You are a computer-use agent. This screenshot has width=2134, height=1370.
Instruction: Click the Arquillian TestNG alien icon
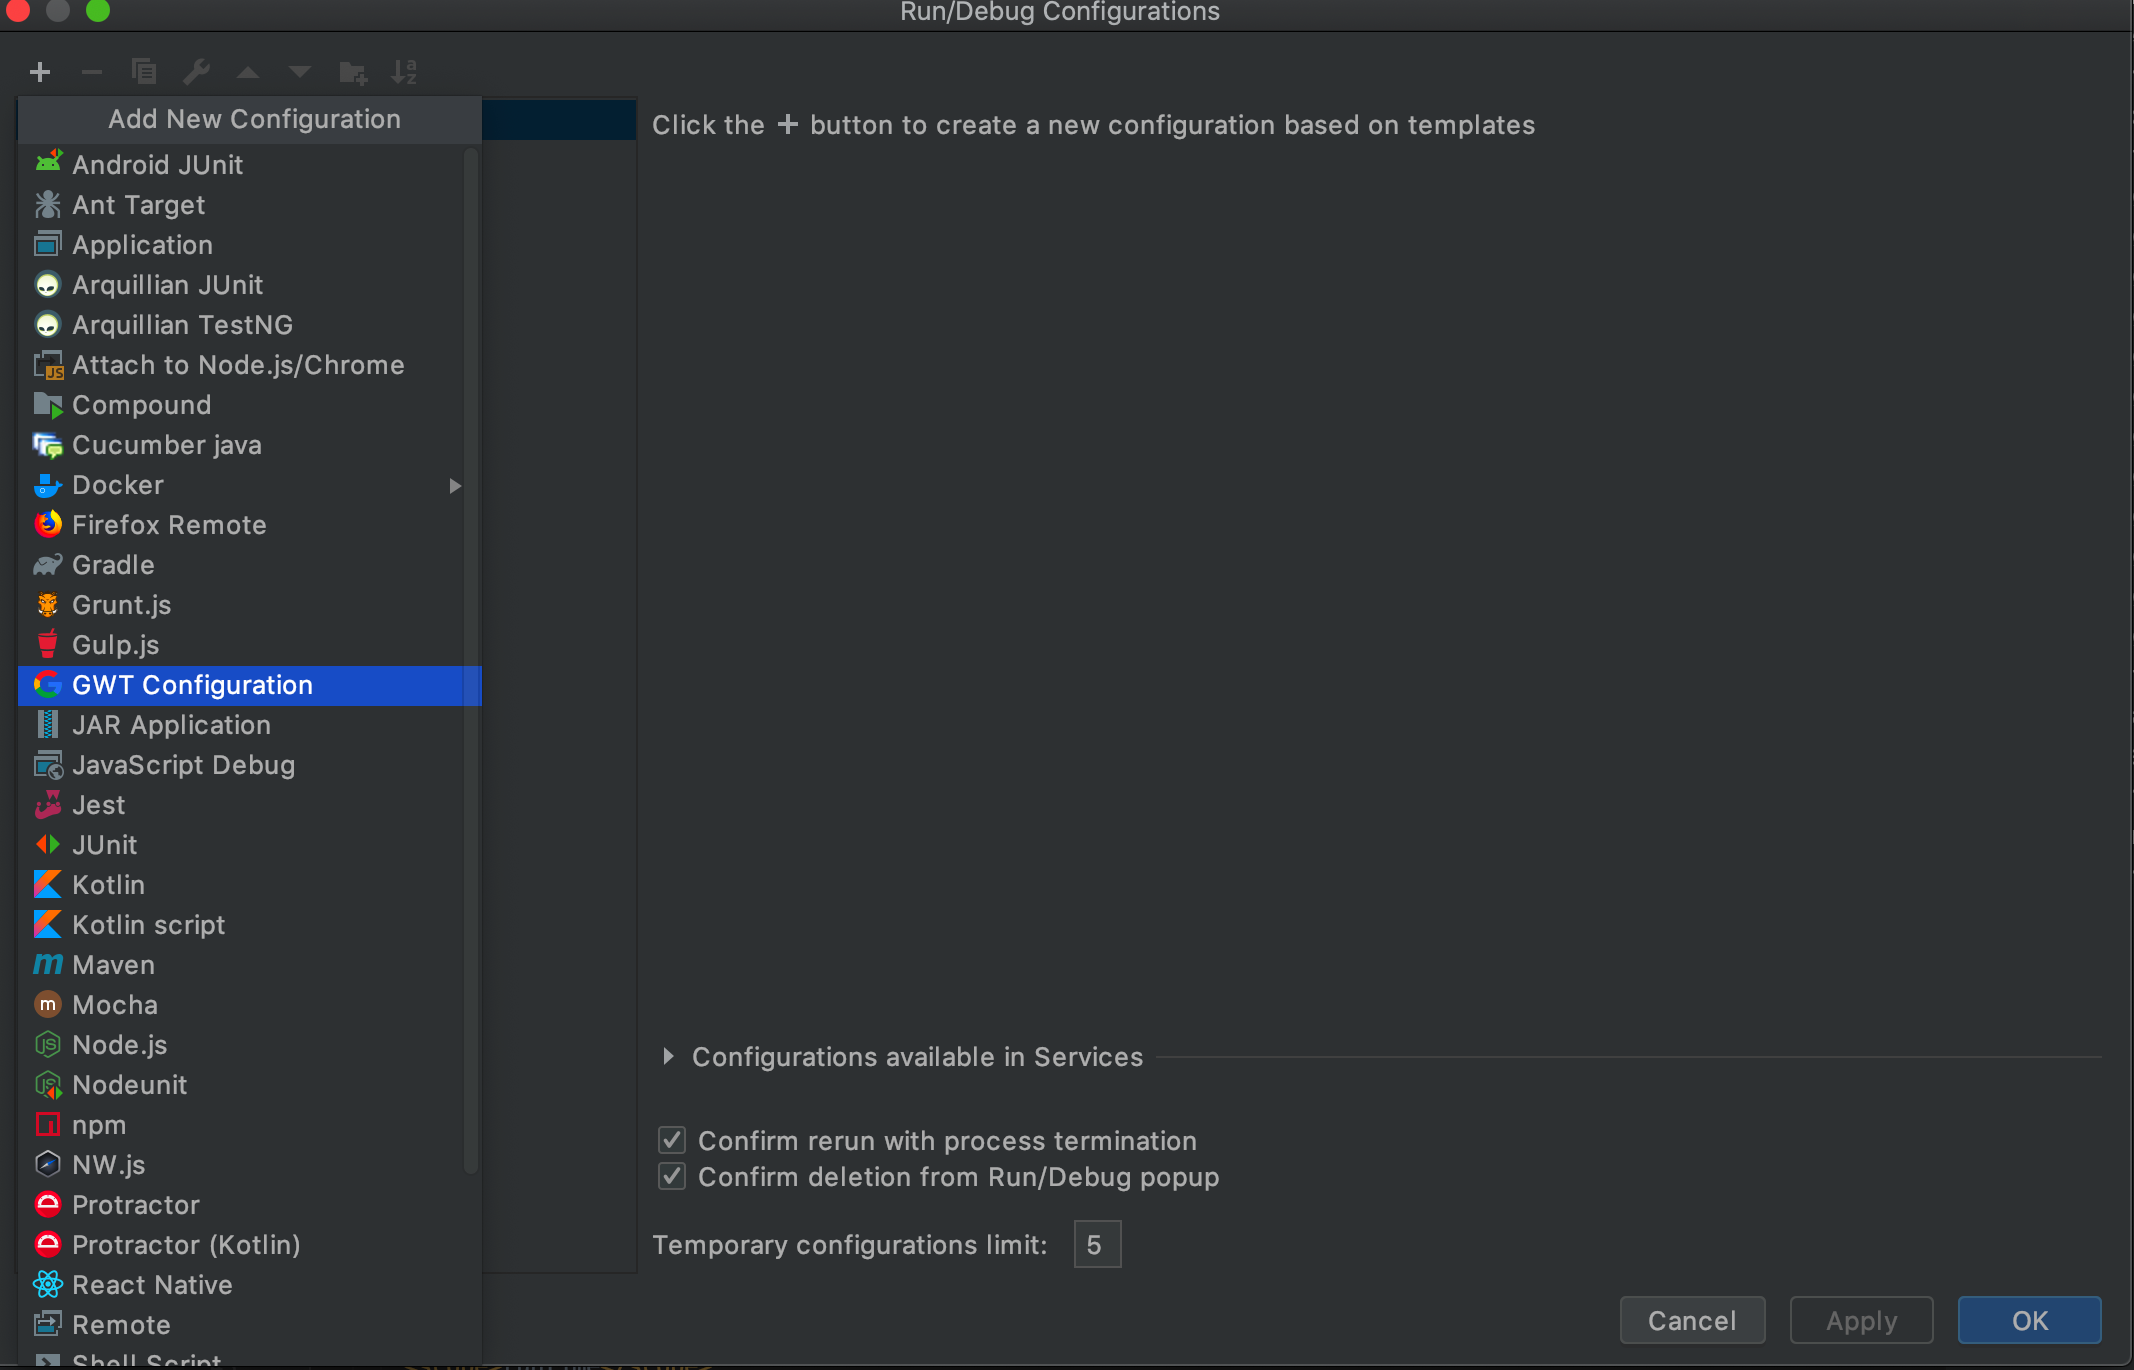(x=48, y=325)
